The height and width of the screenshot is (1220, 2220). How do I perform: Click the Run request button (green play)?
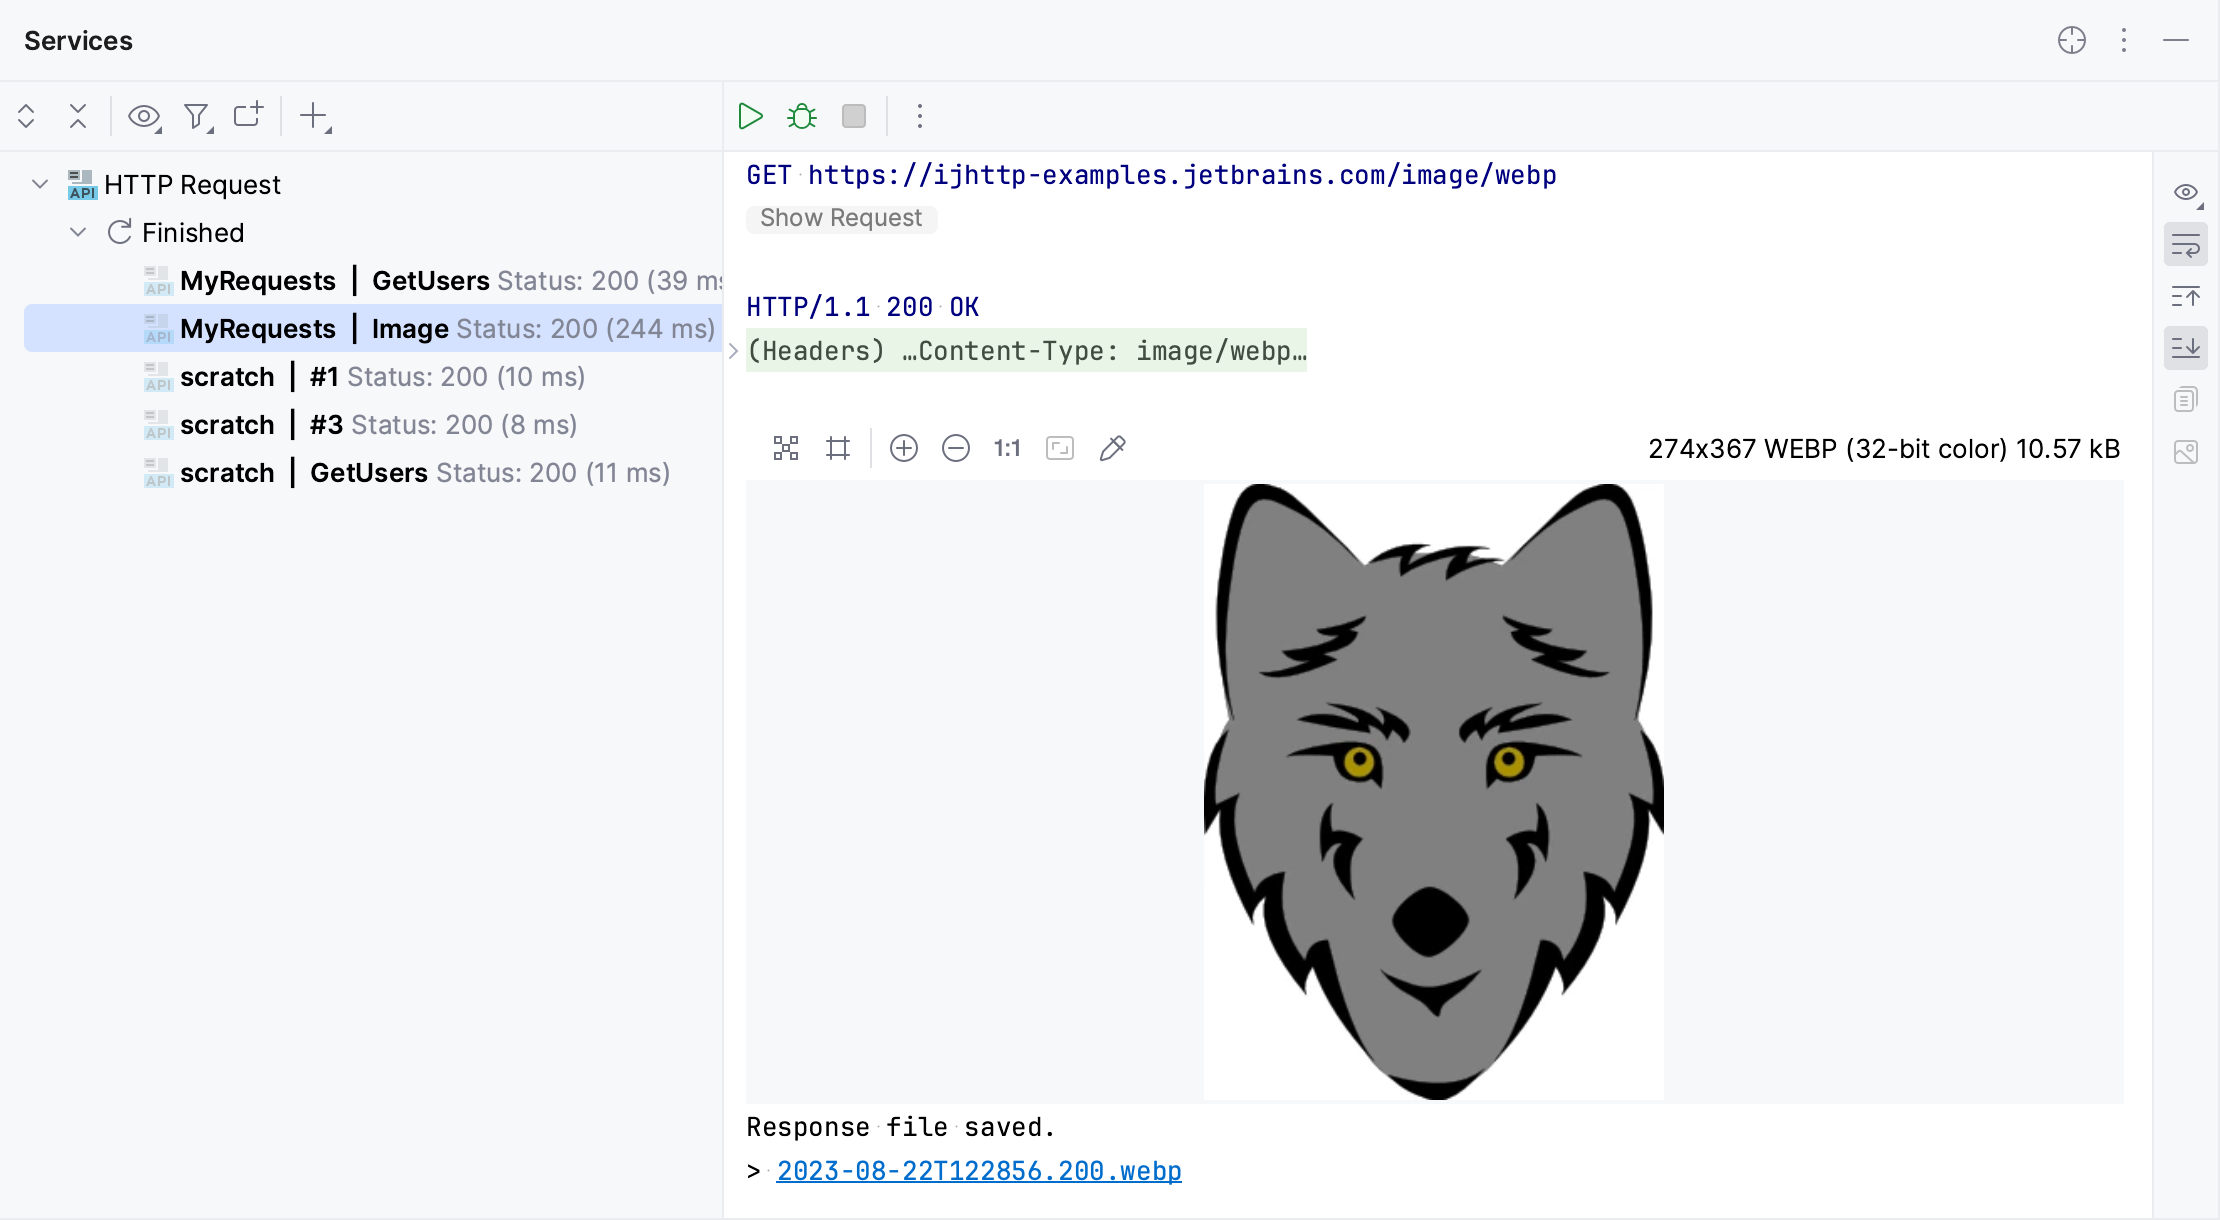(x=750, y=116)
